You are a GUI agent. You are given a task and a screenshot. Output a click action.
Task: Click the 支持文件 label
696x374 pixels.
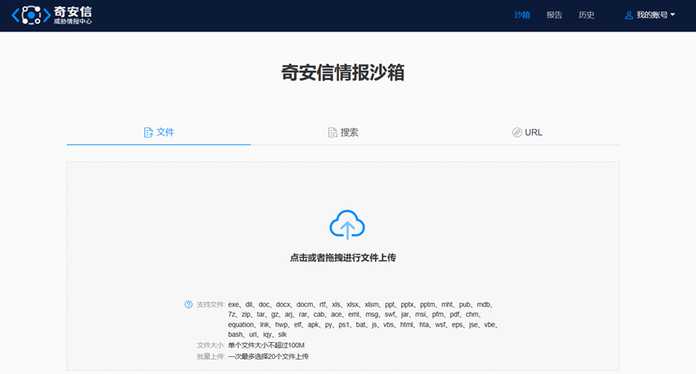click(x=210, y=304)
